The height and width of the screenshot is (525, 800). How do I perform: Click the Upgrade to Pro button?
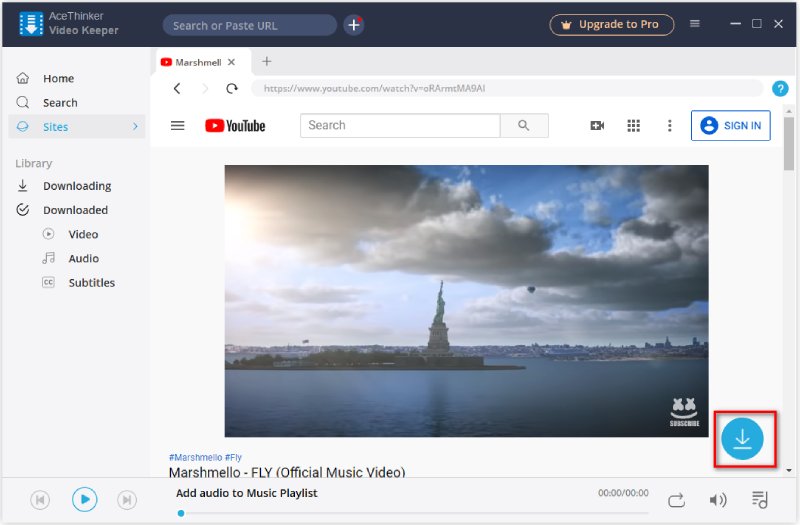click(611, 25)
